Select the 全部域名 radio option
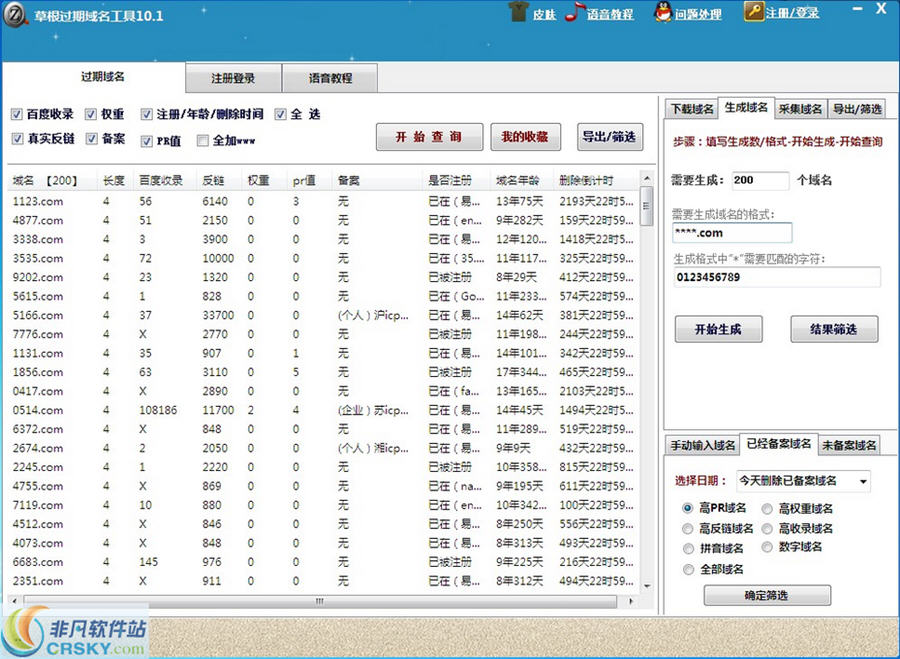Viewport: 900px width, 659px height. [688, 569]
